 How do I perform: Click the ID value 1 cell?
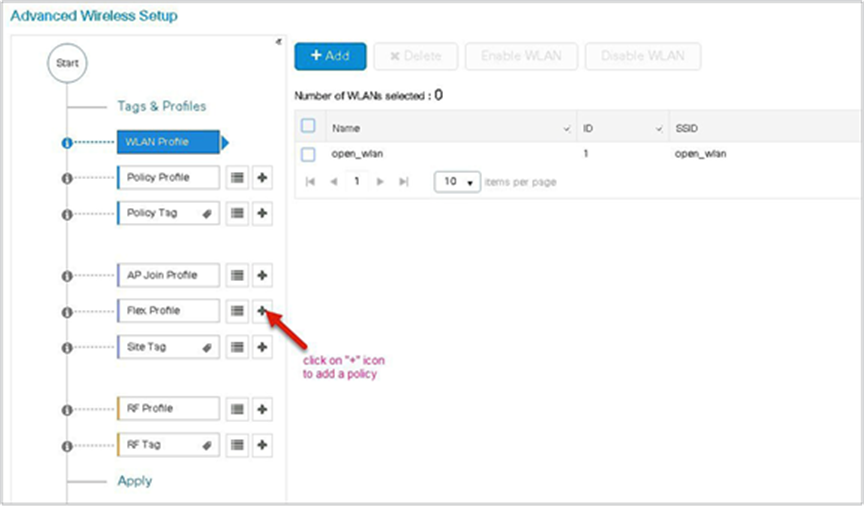586,153
